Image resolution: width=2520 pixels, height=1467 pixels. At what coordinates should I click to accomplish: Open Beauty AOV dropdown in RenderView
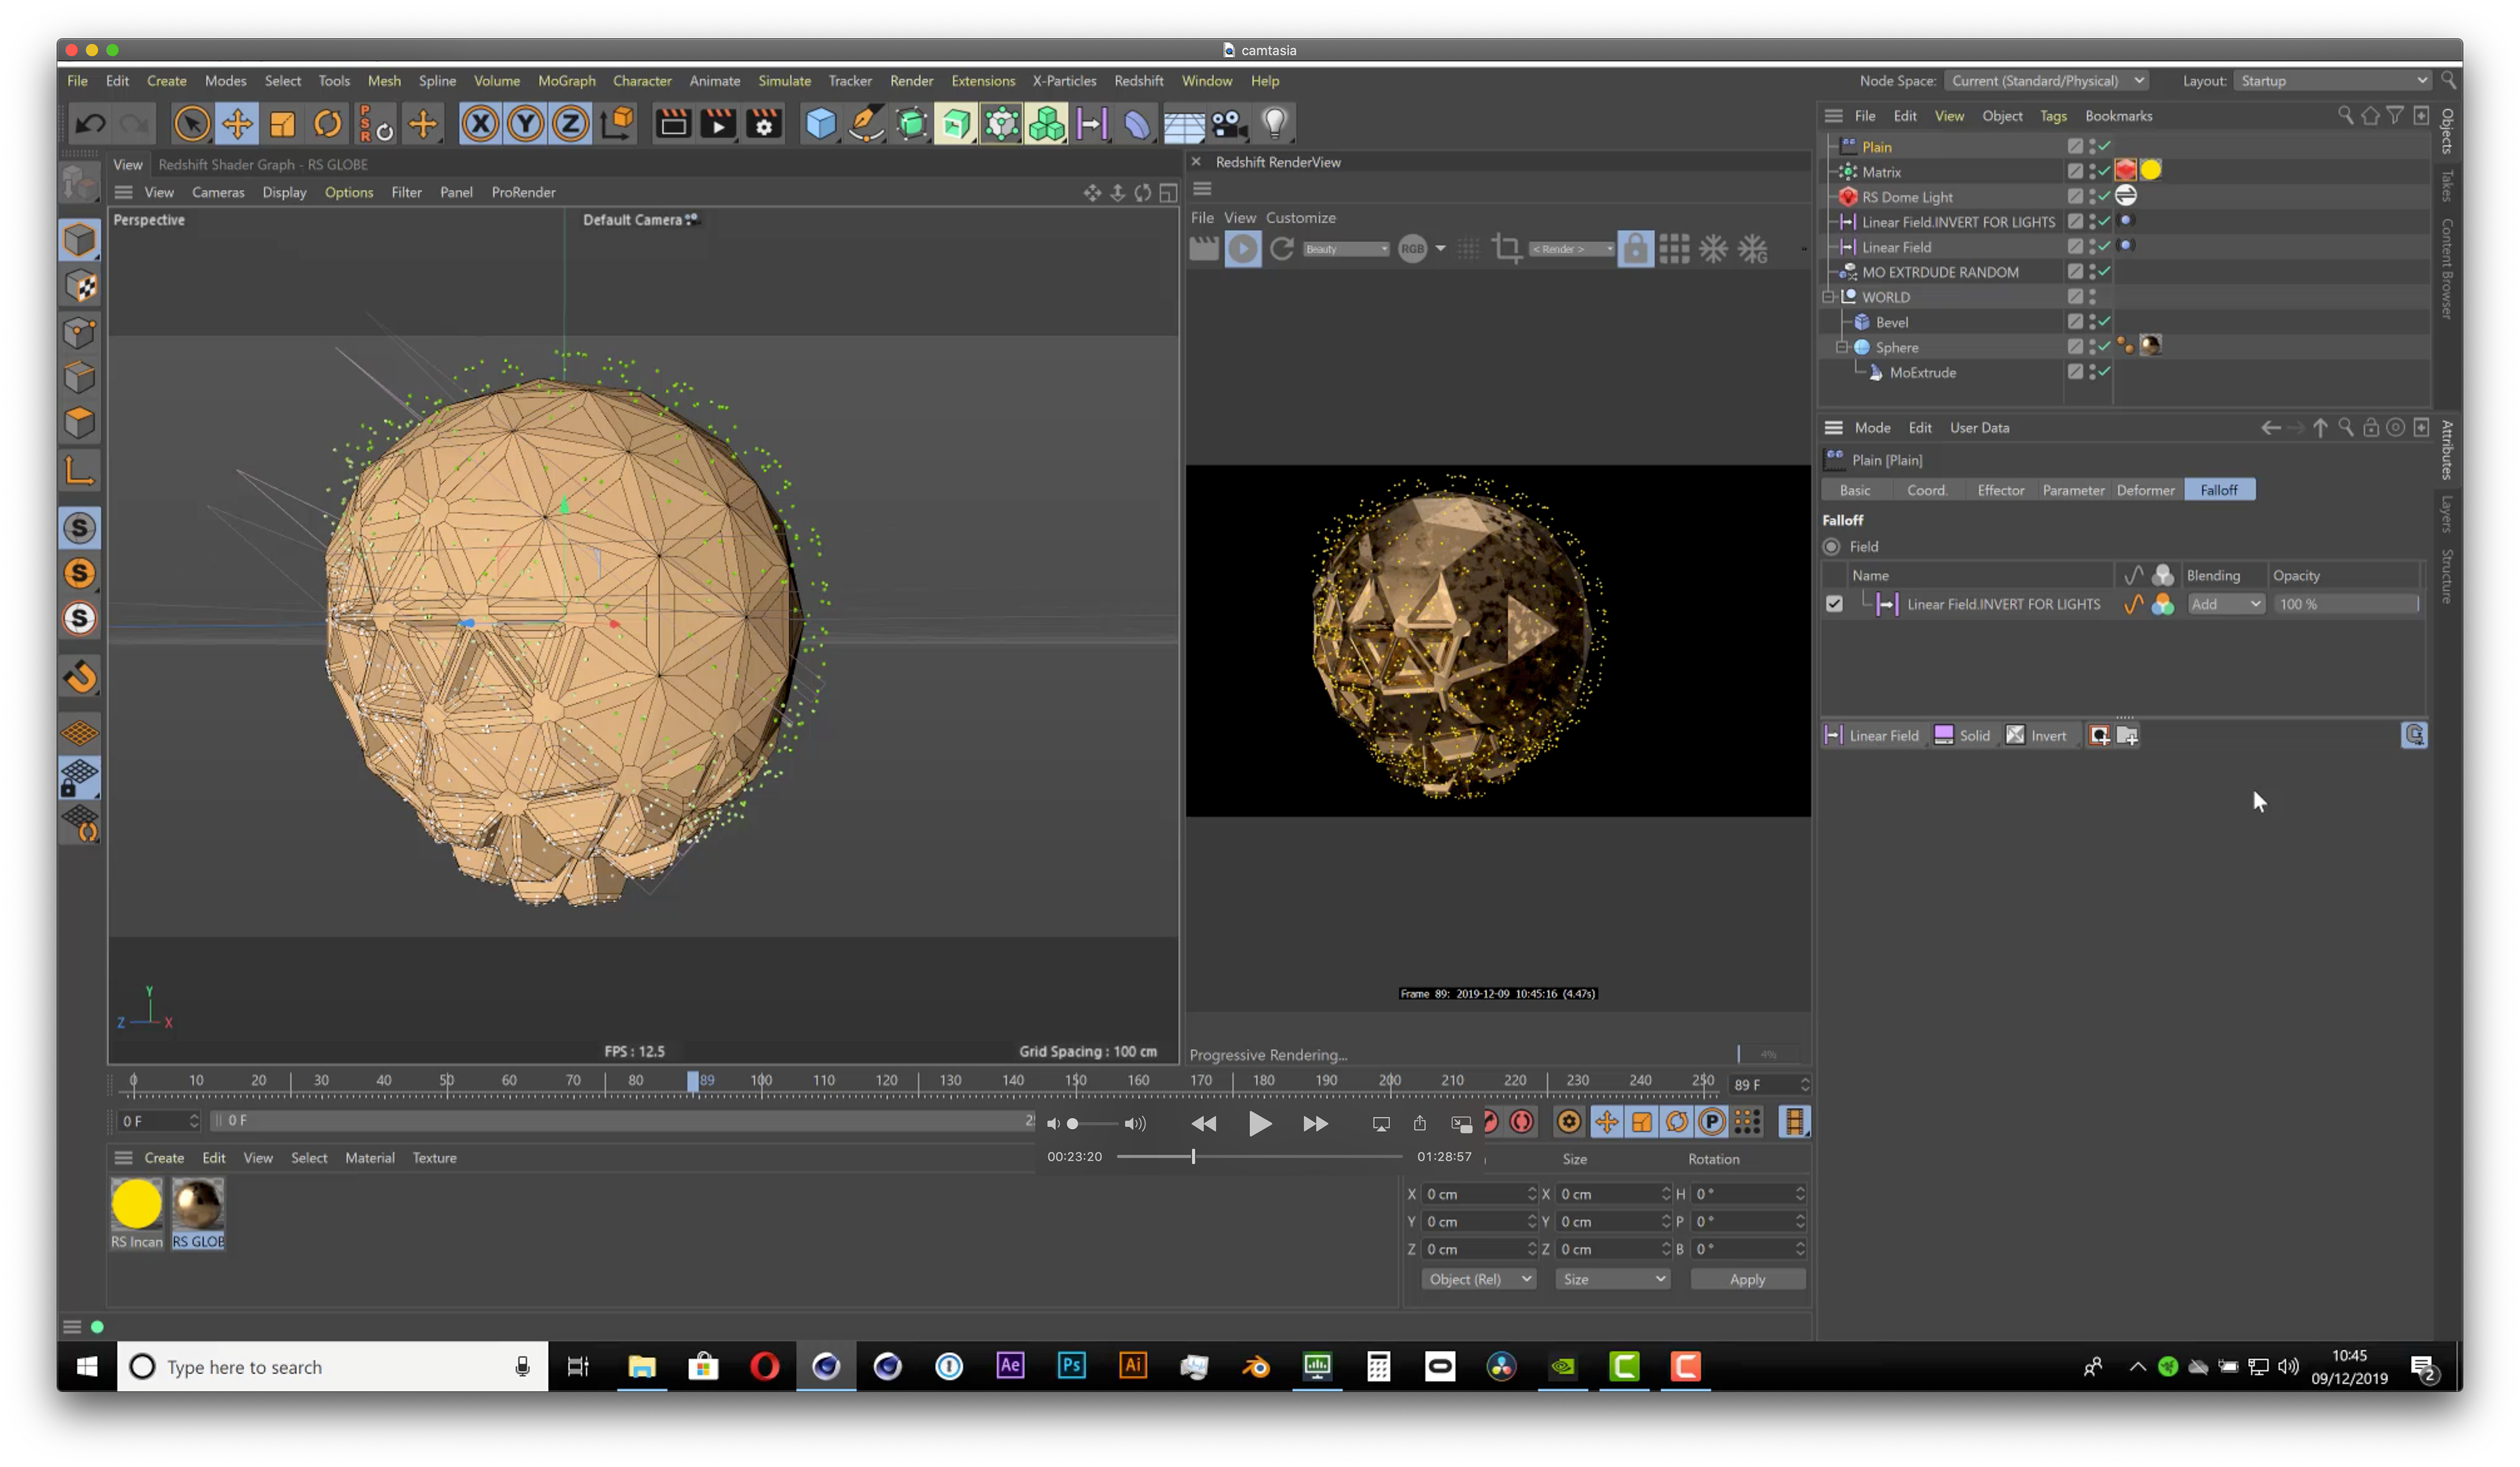point(1346,249)
